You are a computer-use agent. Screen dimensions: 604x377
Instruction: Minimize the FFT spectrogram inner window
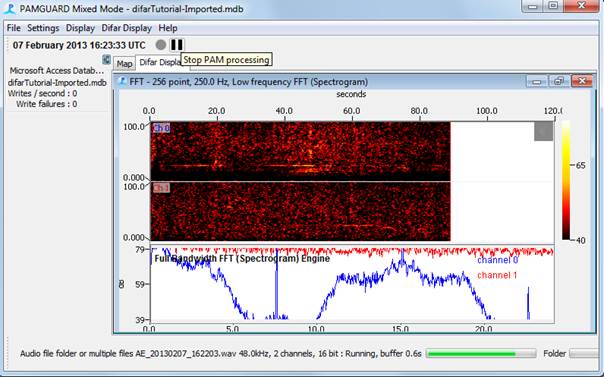coord(537,81)
